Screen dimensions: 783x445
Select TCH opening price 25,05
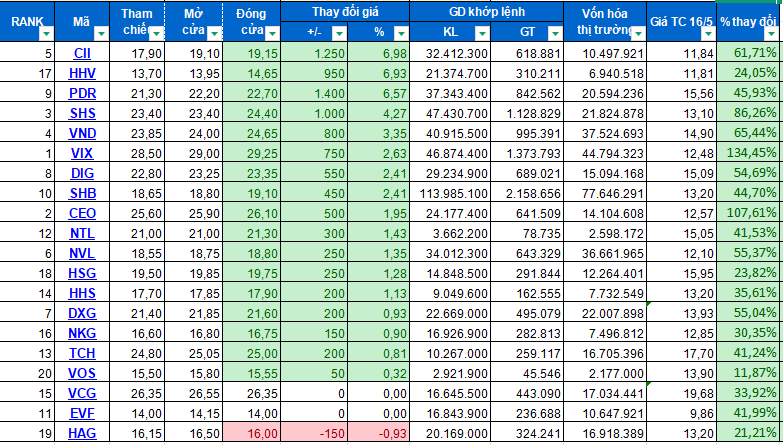(193, 353)
